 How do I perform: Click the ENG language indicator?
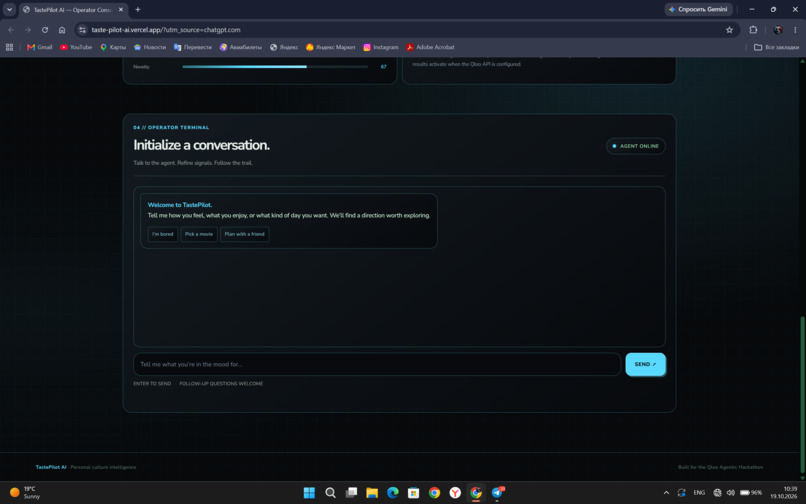[x=699, y=493]
